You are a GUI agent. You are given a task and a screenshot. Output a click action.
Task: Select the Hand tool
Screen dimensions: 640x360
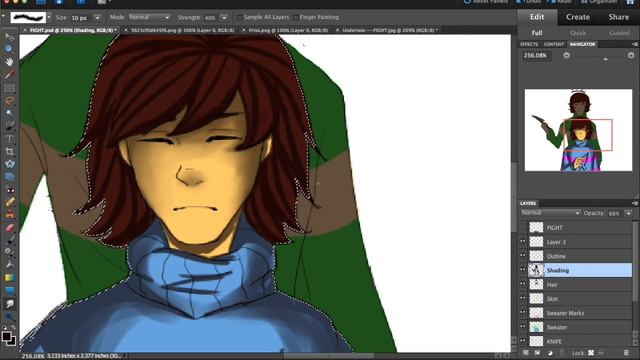click(9, 62)
